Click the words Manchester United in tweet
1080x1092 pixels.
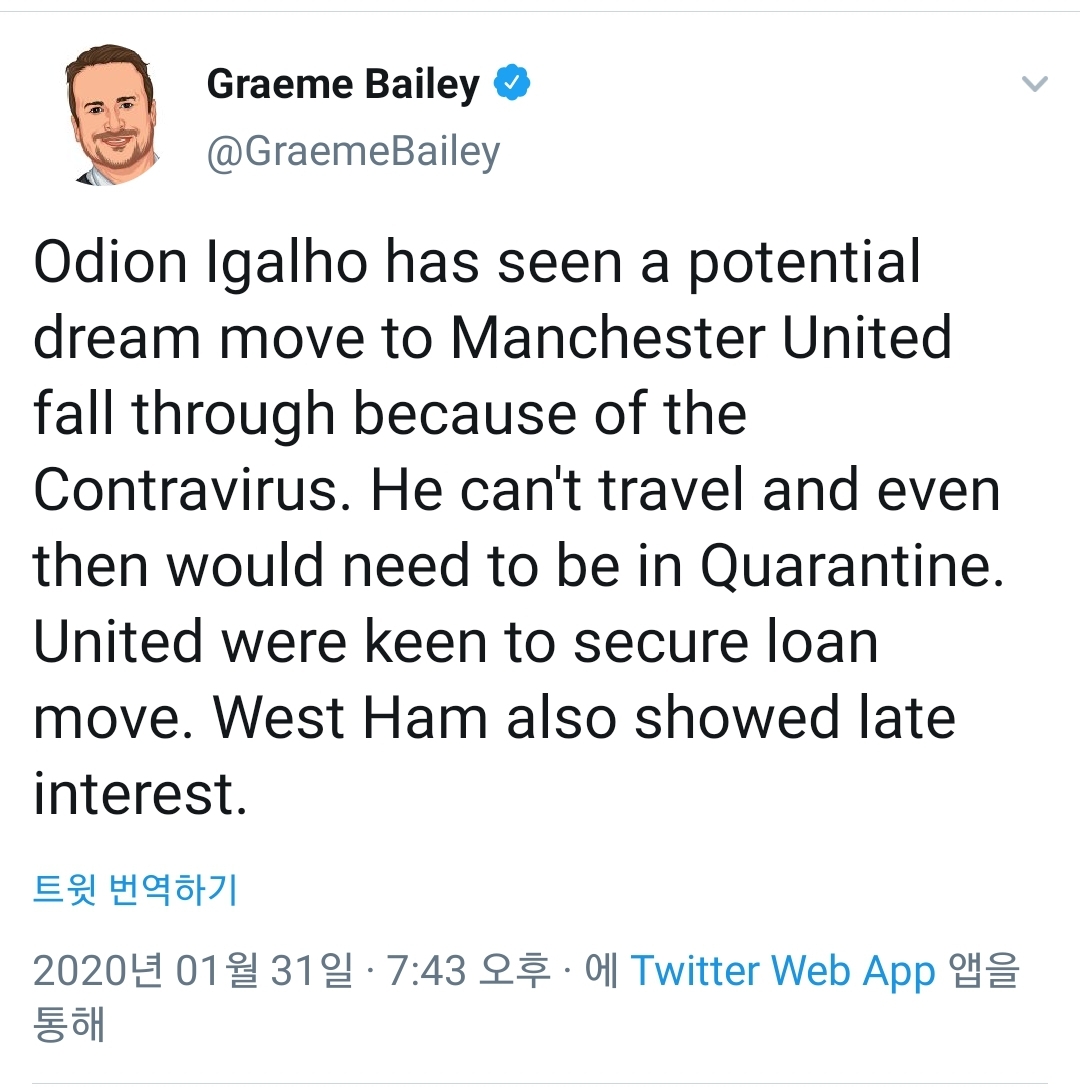701,339
